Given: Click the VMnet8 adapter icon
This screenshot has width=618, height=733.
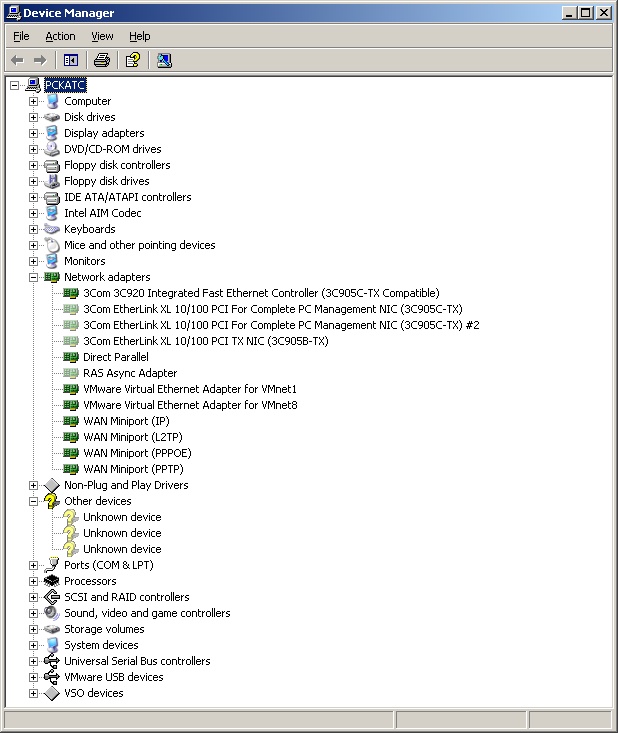Looking at the screenshot, I should [x=71, y=405].
